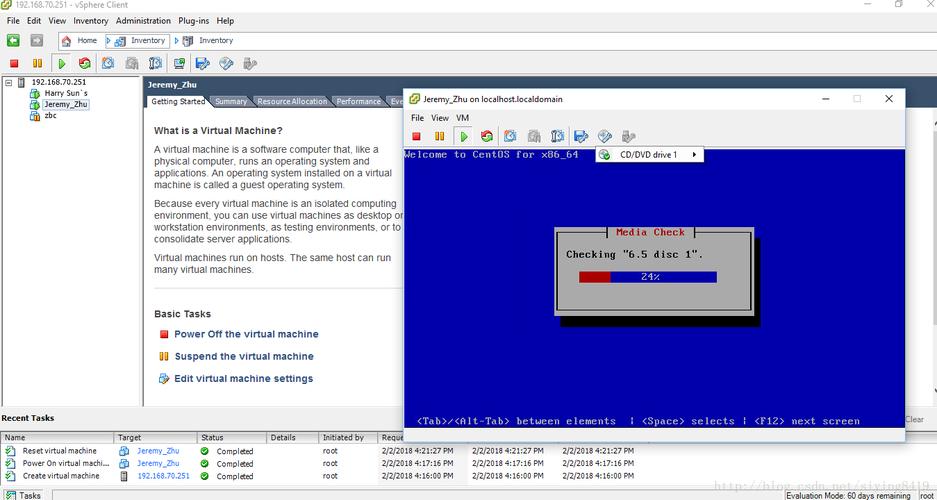Click Reset icon in main toolbar
Screen dimensions: 937x500
click(84, 63)
